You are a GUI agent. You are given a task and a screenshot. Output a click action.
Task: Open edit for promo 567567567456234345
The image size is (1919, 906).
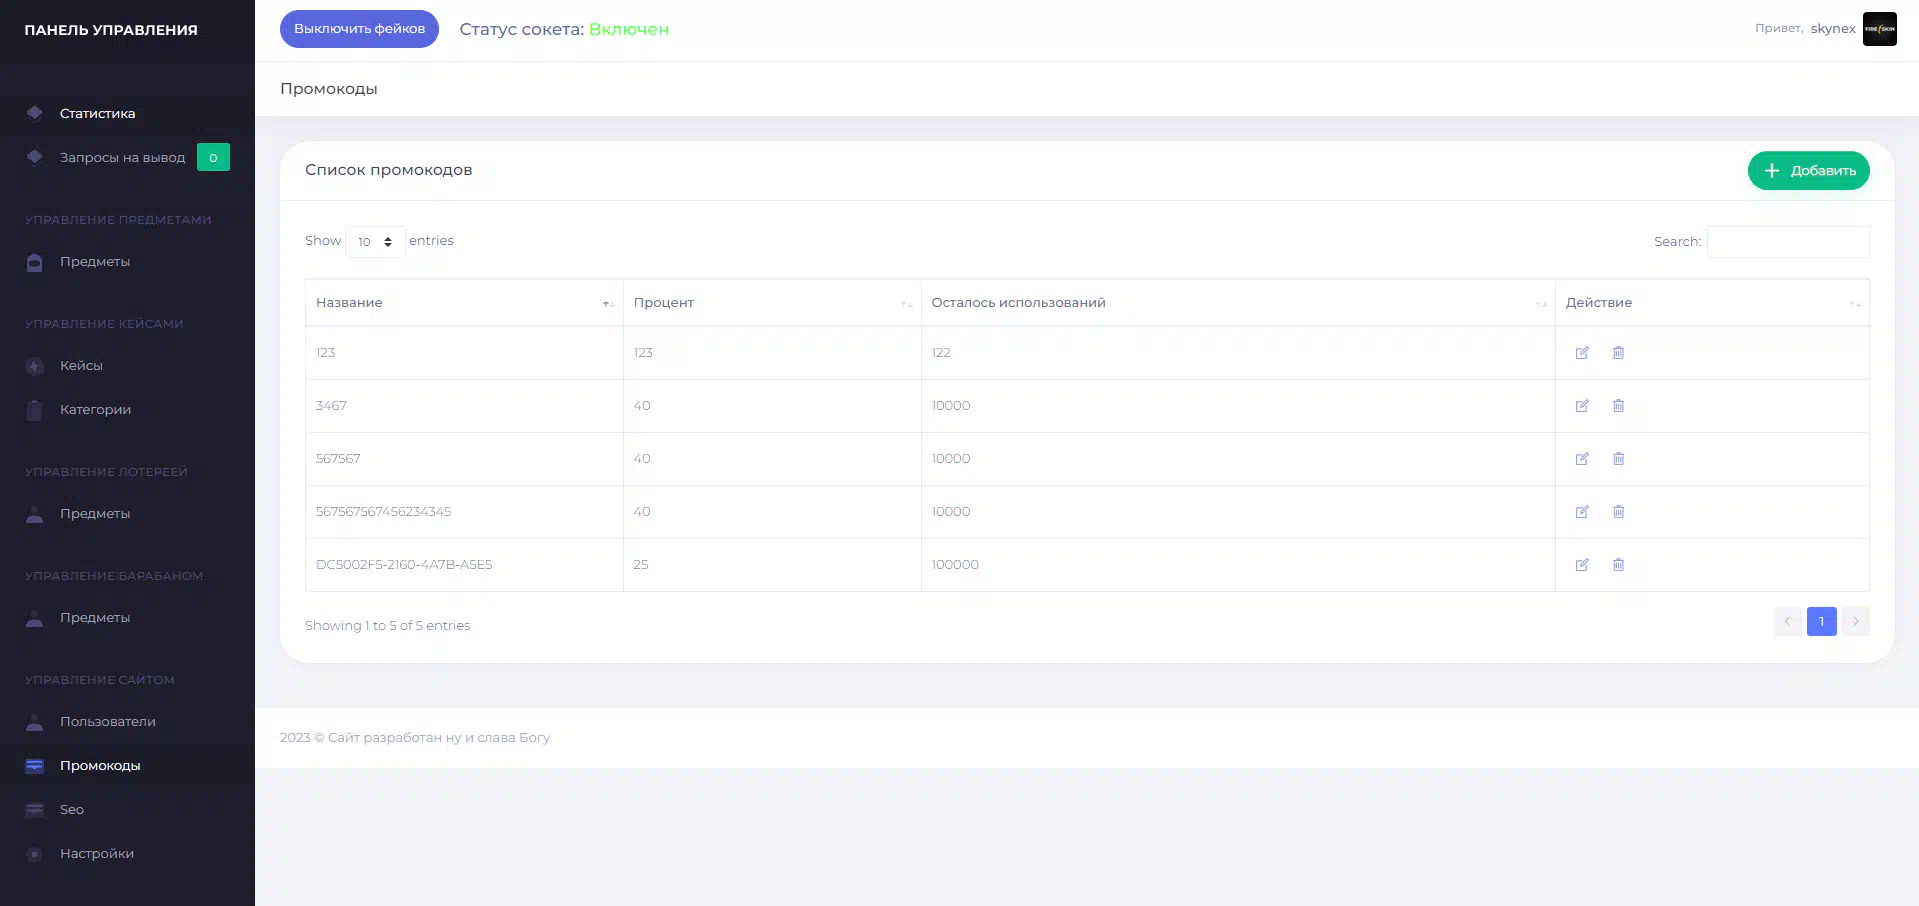coord(1582,512)
